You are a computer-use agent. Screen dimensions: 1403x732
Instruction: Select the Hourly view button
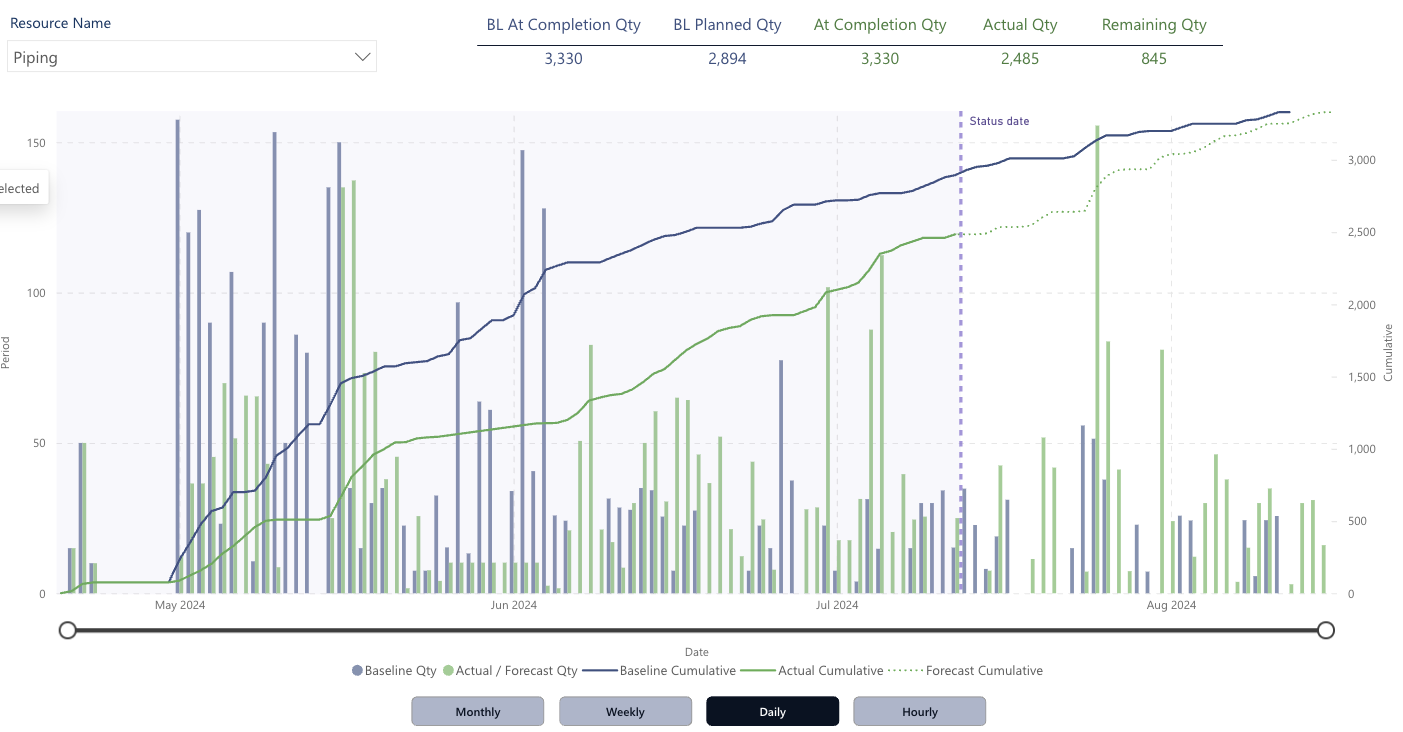(x=919, y=712)
